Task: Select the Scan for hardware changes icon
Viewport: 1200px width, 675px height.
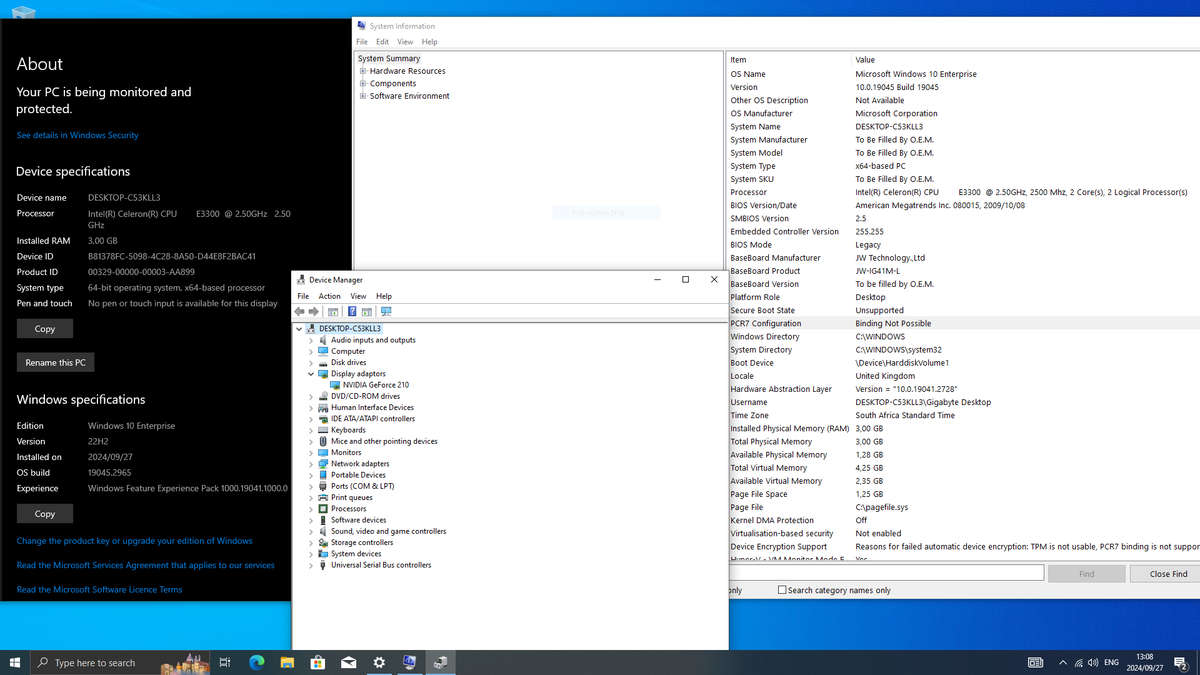Action: [386, 312]
